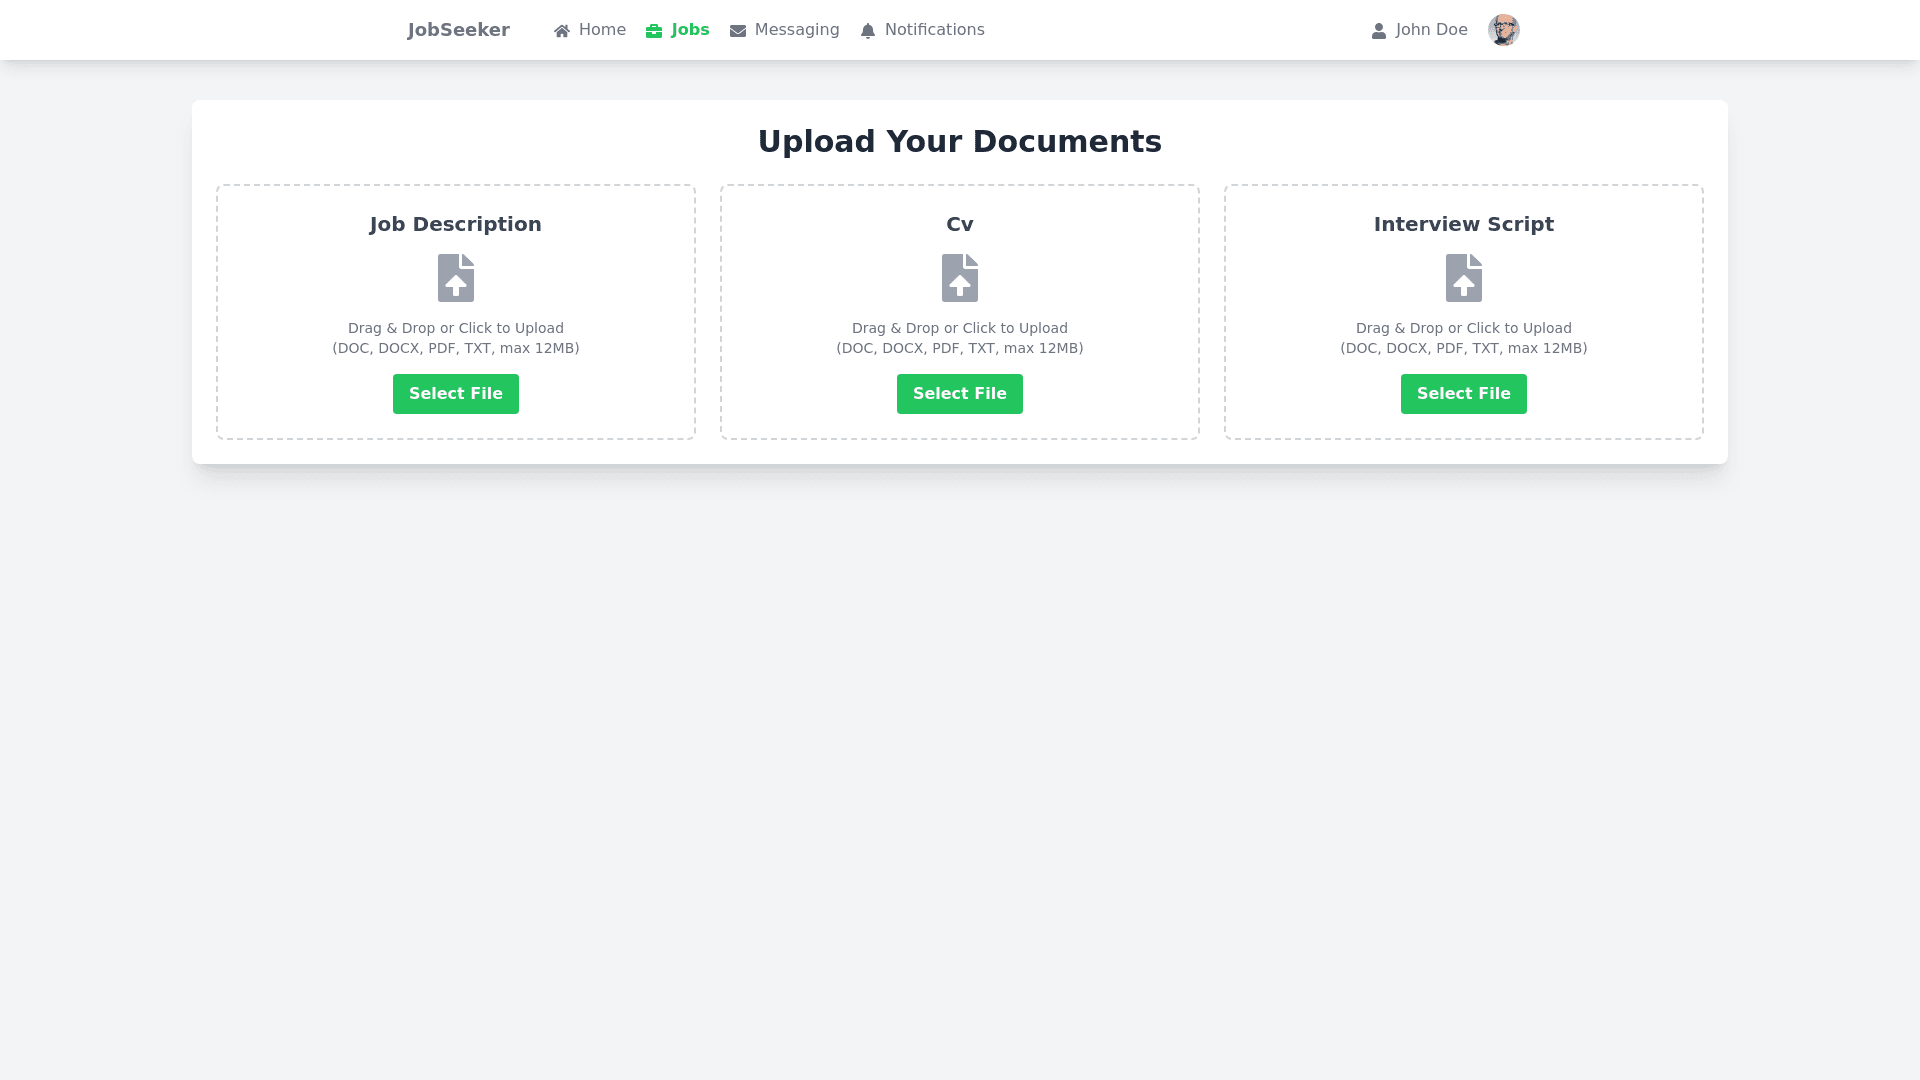Open the Notifications menu item
This screenshot has height=1080, width=1920.
point(934,30)
